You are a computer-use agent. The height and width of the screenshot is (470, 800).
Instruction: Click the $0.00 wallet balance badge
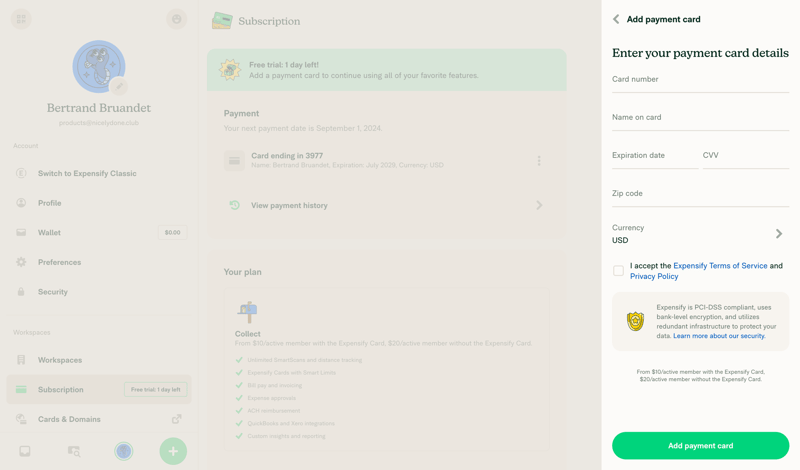(x=172, y=232)
